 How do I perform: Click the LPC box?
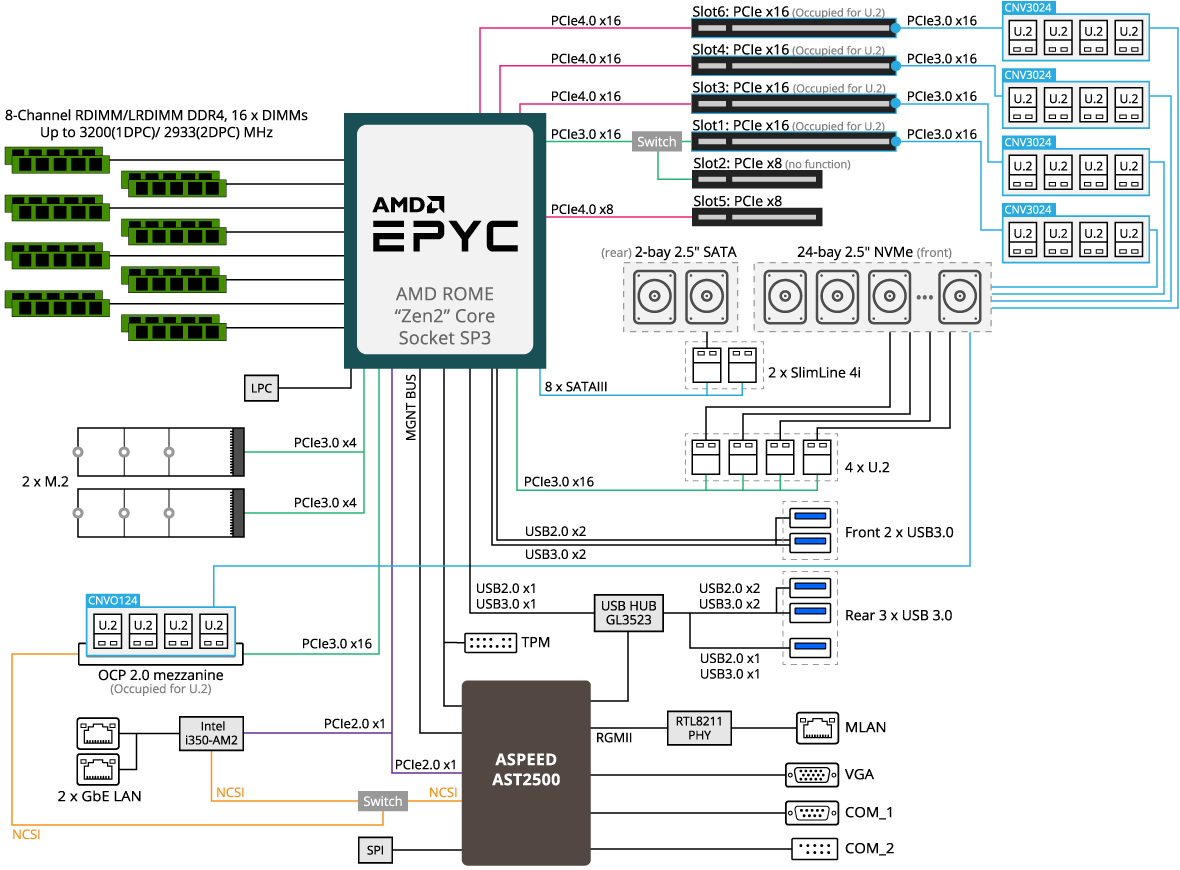[x=262, y=388]
